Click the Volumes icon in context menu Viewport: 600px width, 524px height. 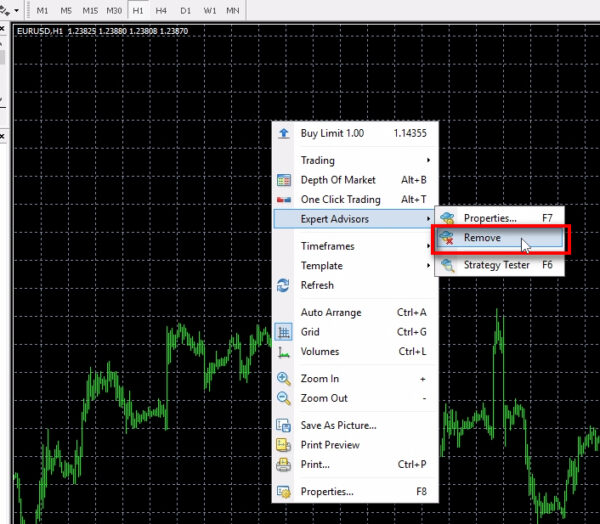point(284,352)
